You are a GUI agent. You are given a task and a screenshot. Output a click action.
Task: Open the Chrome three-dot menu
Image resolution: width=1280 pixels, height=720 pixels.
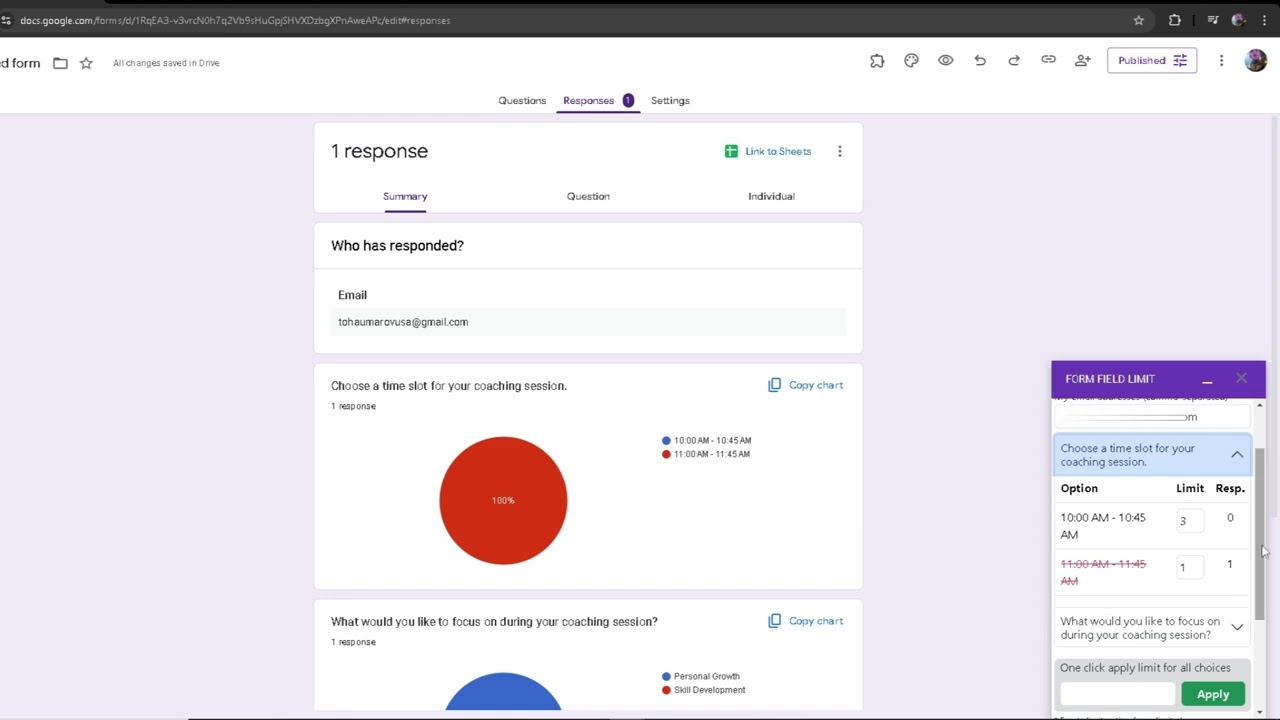click(1264, 20)
